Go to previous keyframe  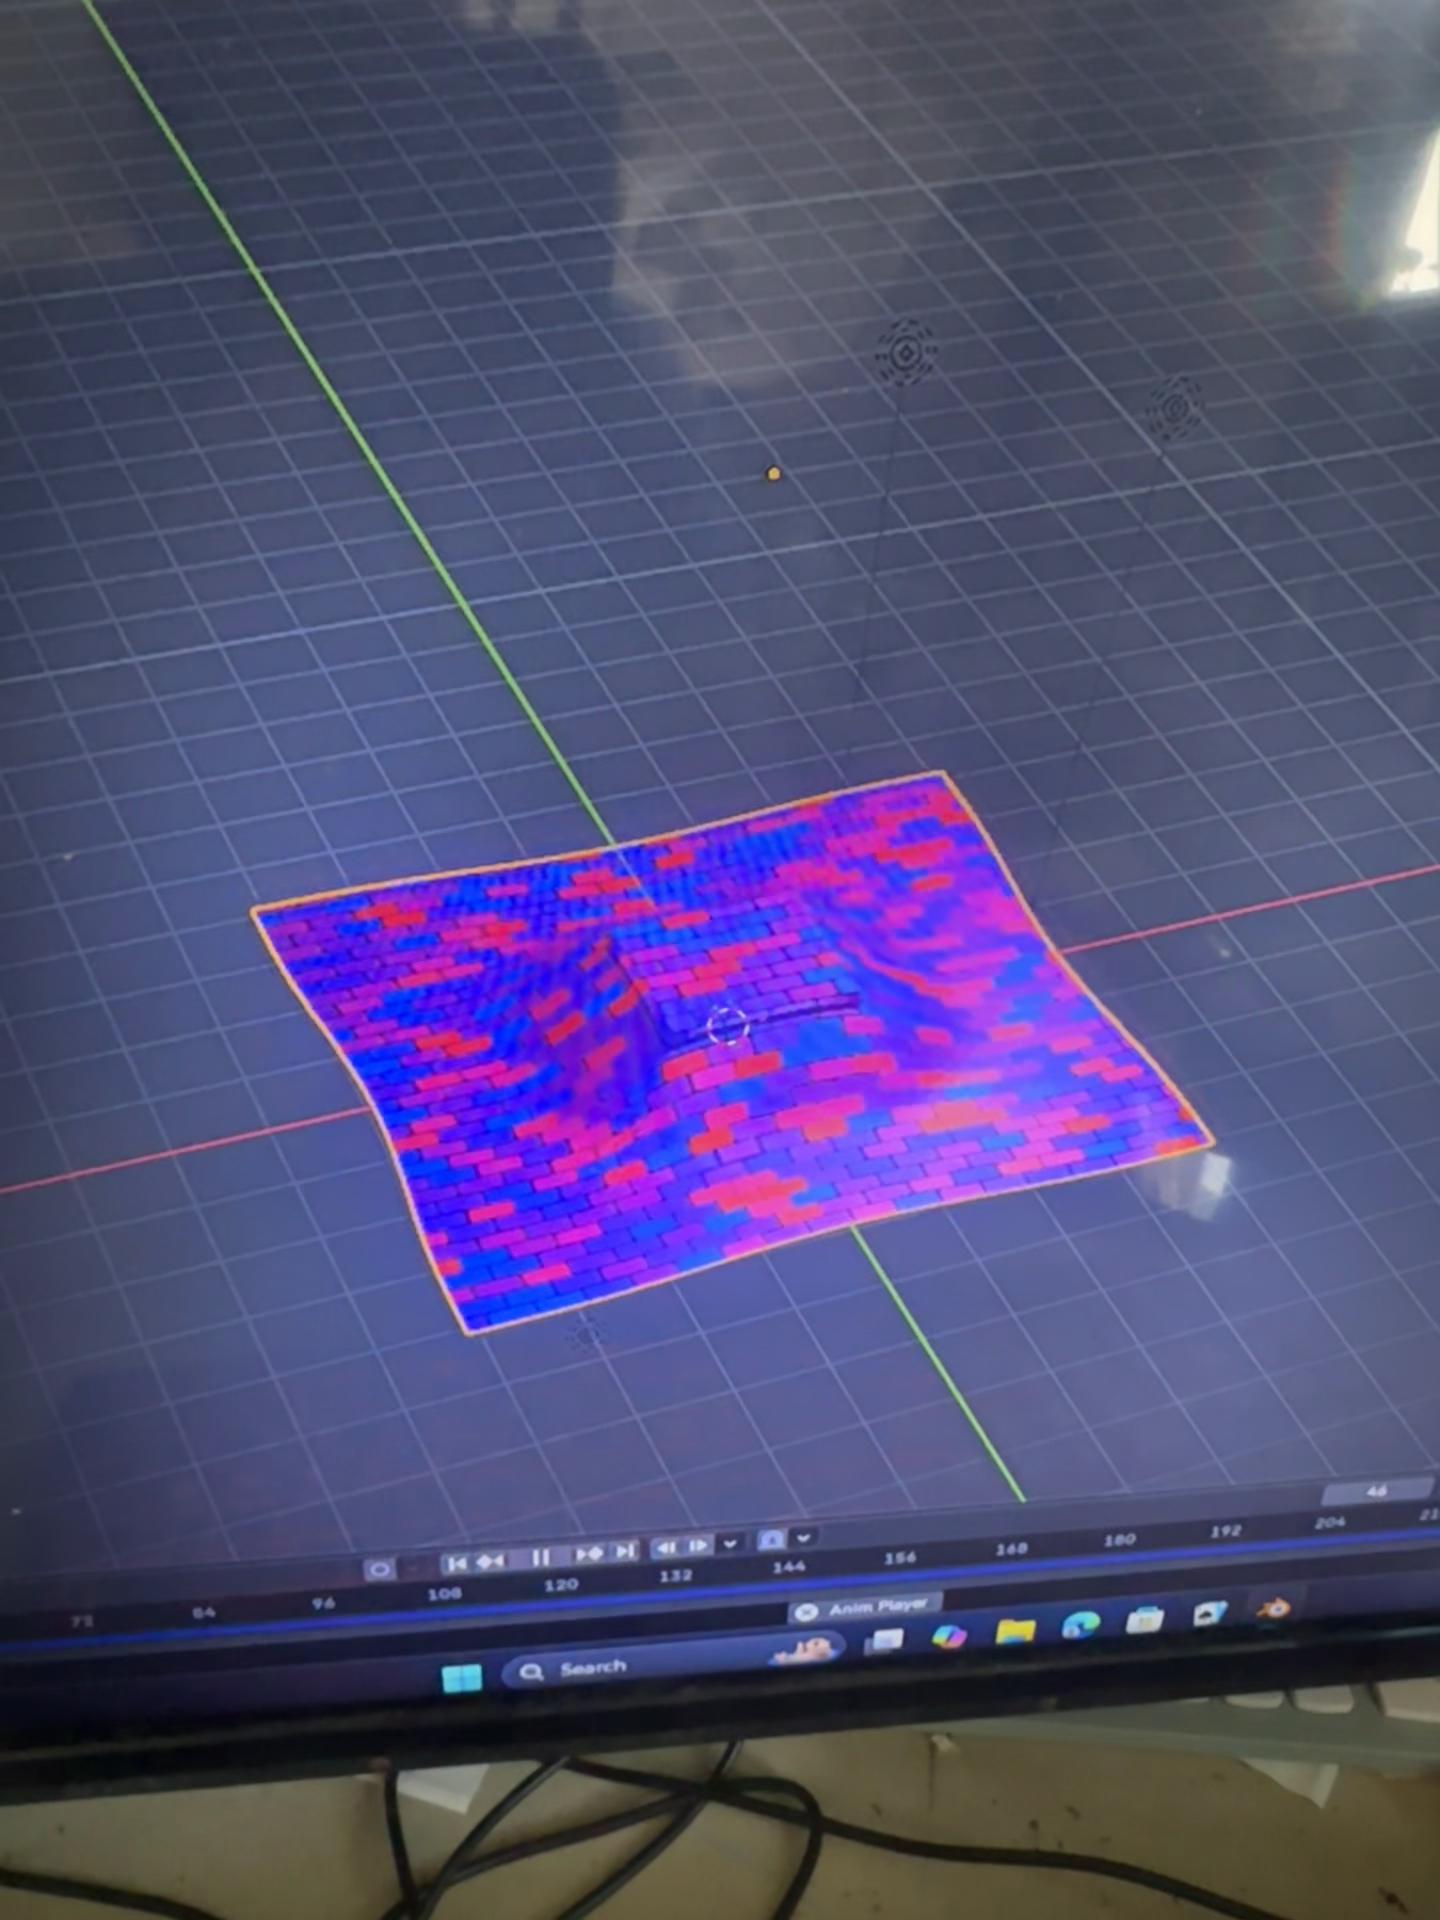pos(490,1561)
